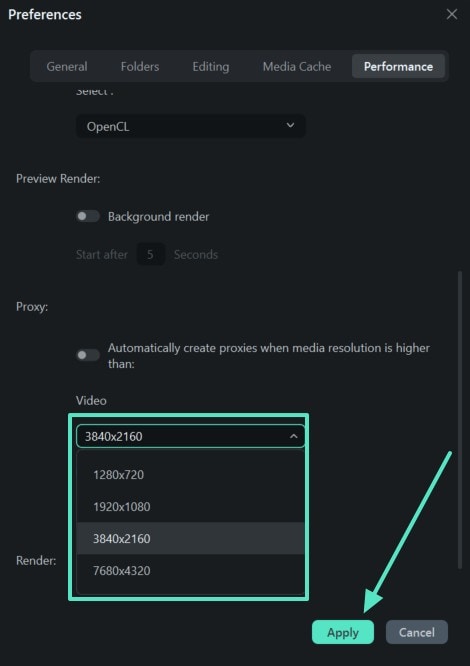Click the Start after seconds field
This screenshot has width=470, height=666.
click(150, 254)
